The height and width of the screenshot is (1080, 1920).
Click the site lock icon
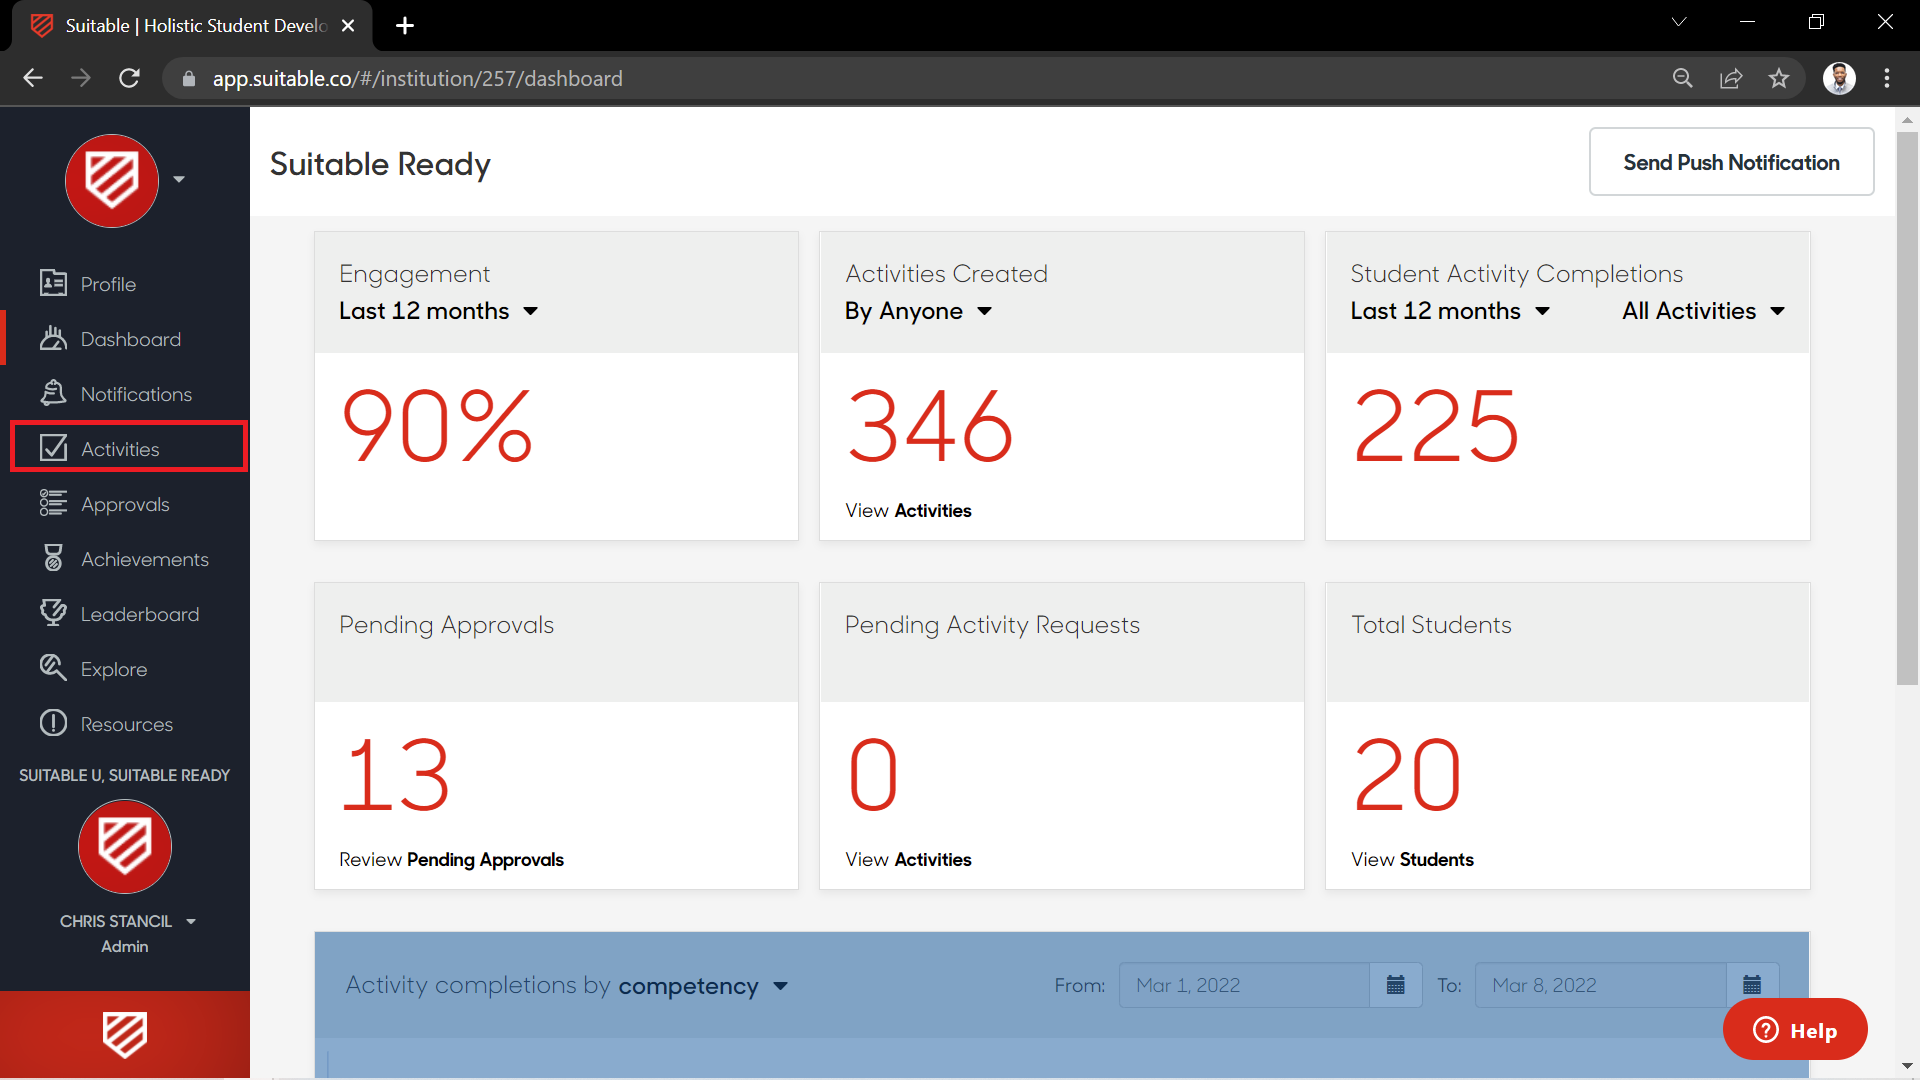tap(188, 78)
